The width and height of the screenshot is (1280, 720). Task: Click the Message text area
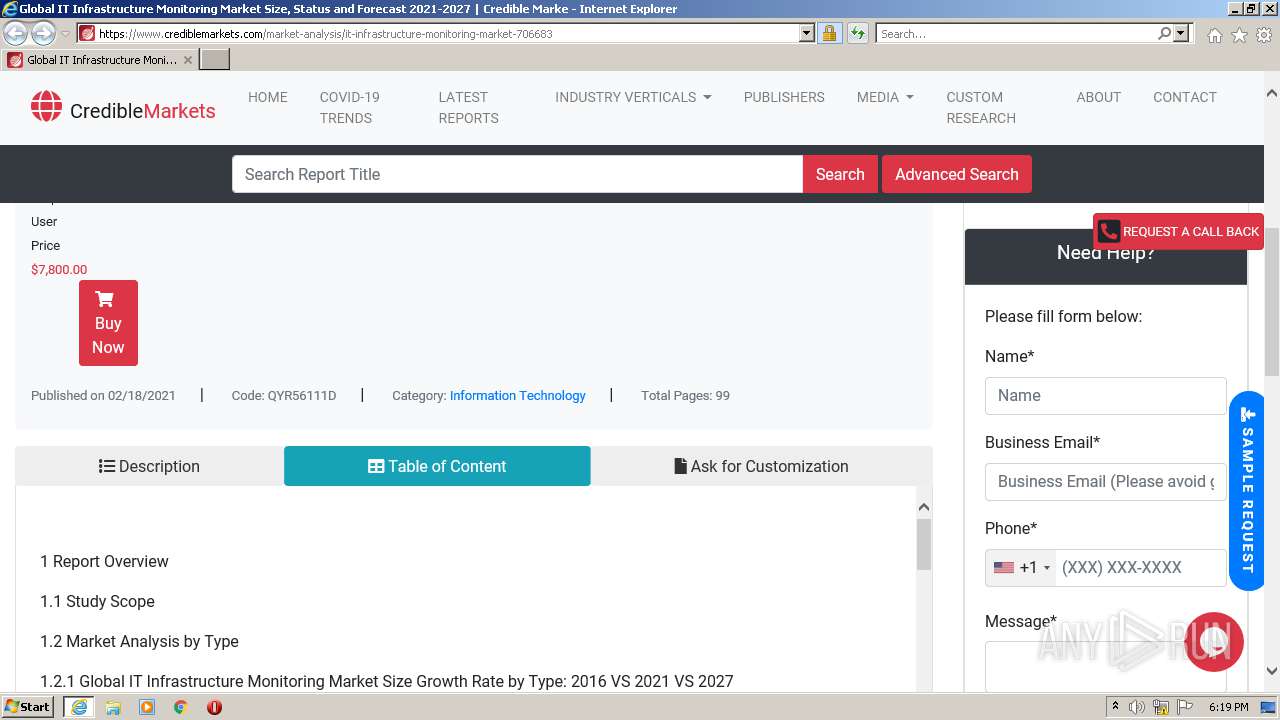[1106, 666]
